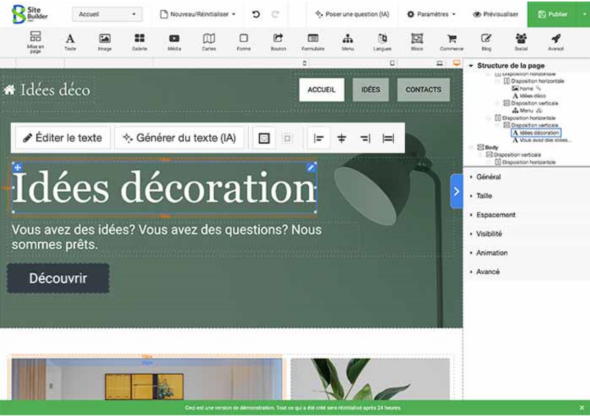Select the Bouton tool

[x=278, y=42]
